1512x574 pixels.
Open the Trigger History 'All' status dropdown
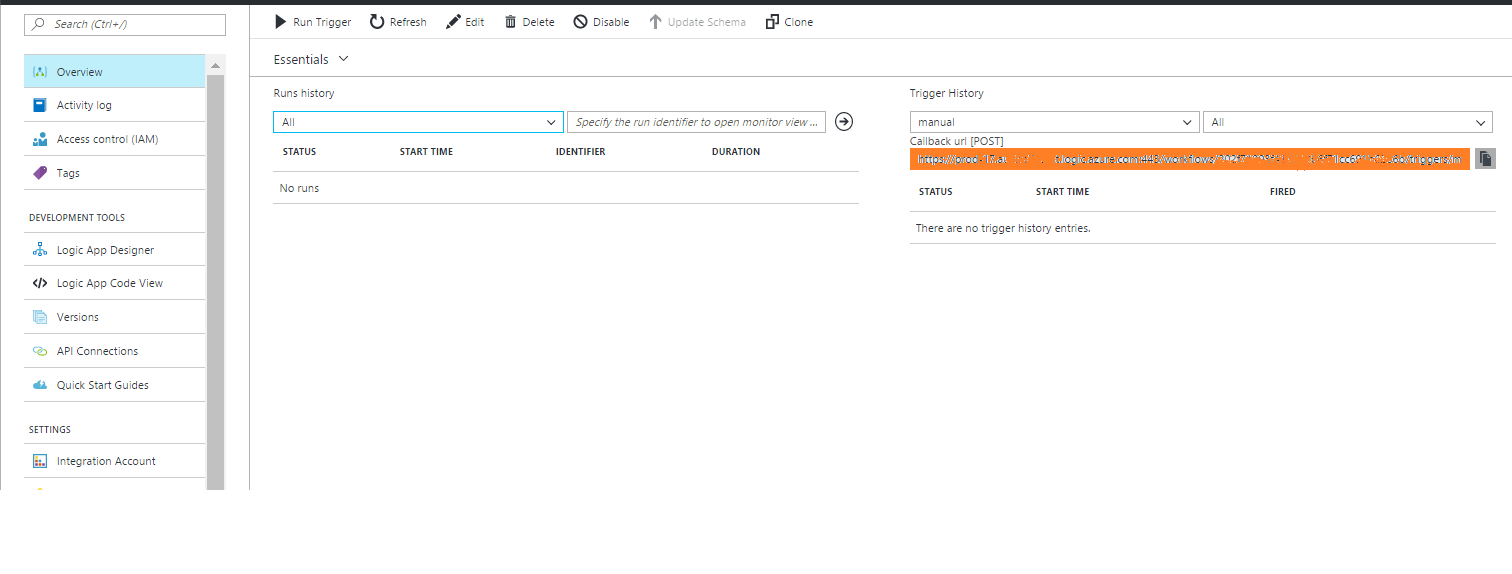pos(1348,122)
